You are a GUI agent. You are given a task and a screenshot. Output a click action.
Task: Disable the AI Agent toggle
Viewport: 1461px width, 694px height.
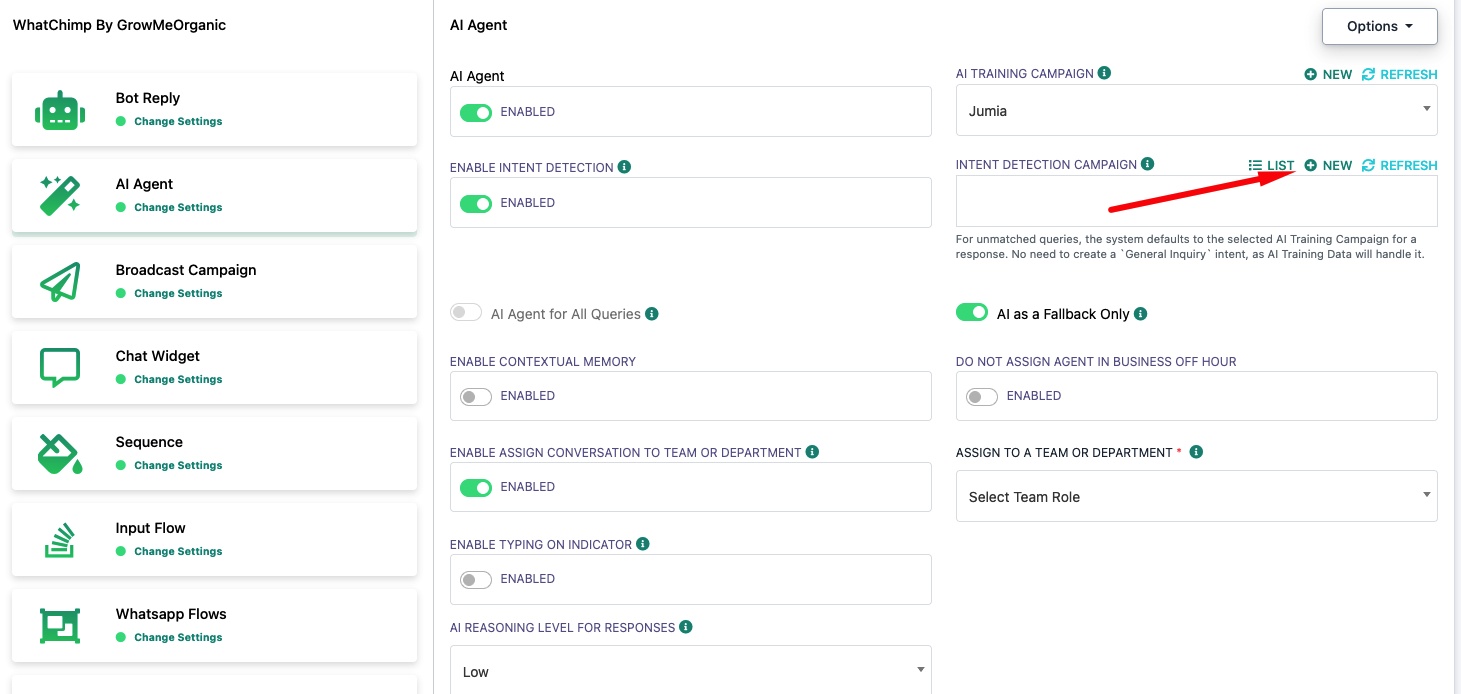tap(476, 112)
